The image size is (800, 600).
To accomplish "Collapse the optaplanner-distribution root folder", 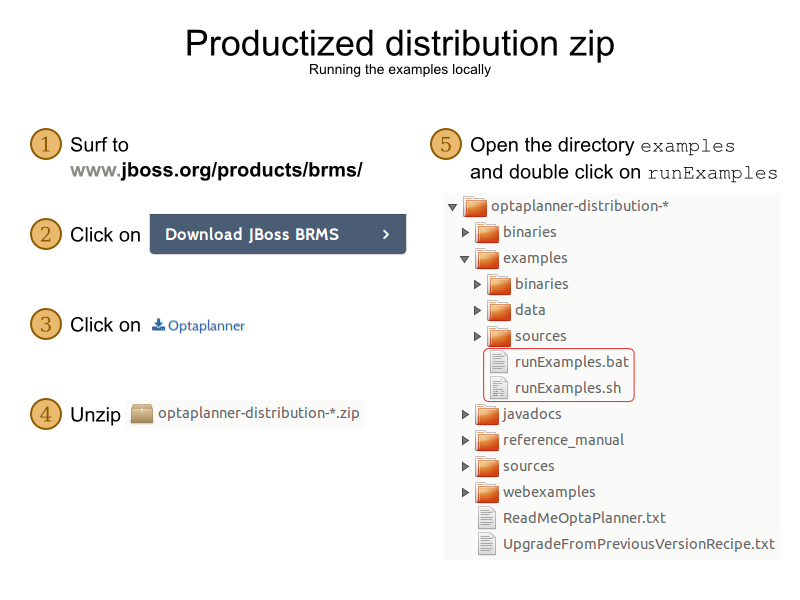I will coord(453,207).
